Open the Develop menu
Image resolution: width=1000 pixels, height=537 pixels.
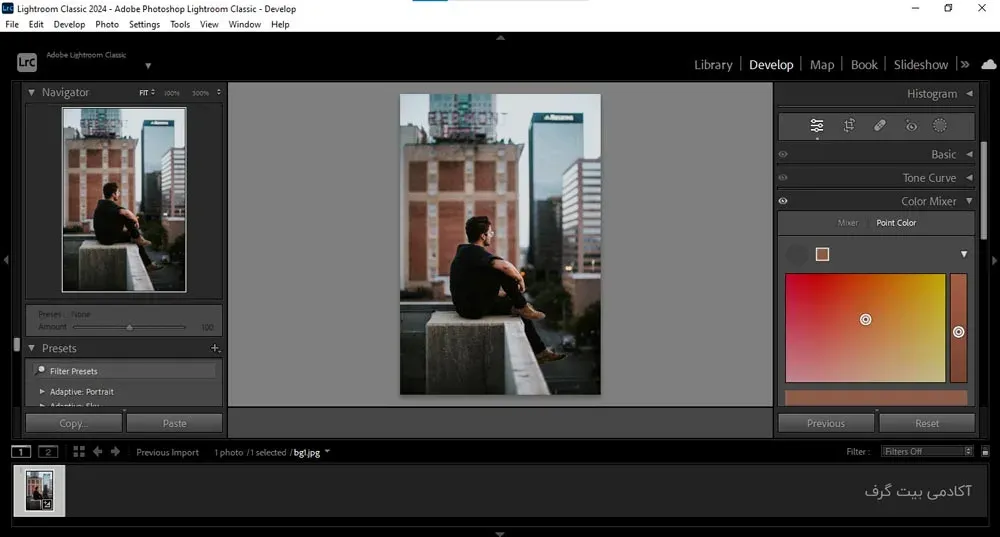[70, 24]
